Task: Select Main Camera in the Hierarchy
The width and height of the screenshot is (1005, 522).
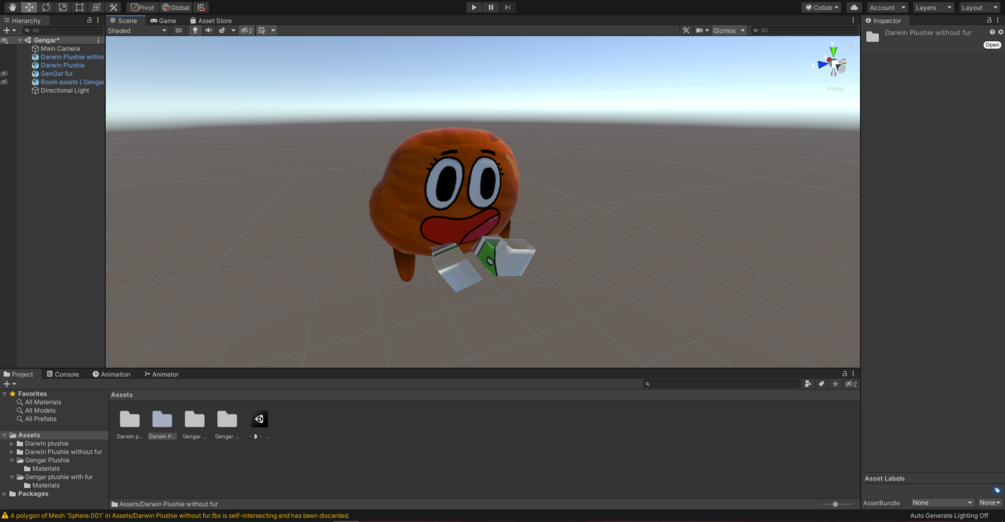Action: tap(60, 48)
